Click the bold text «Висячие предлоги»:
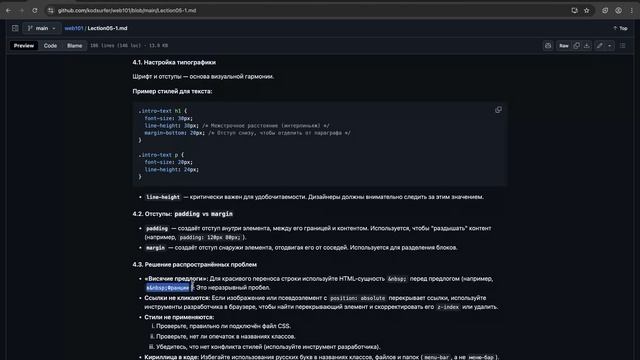This screenshot has height=360, width=640. [x=176, y=279]
